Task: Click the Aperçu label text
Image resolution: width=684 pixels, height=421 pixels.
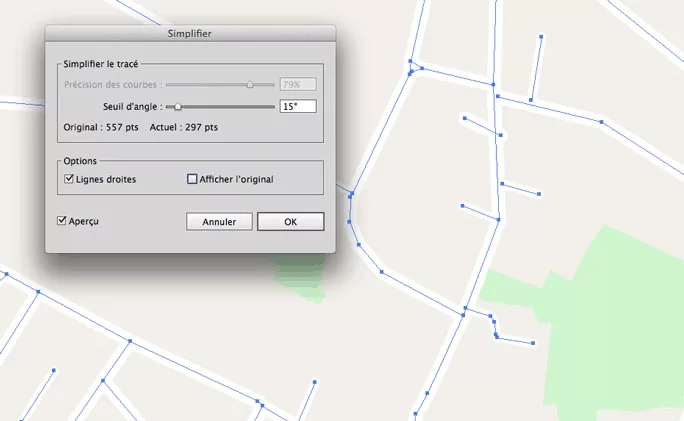Action: [x=84, y=220]
